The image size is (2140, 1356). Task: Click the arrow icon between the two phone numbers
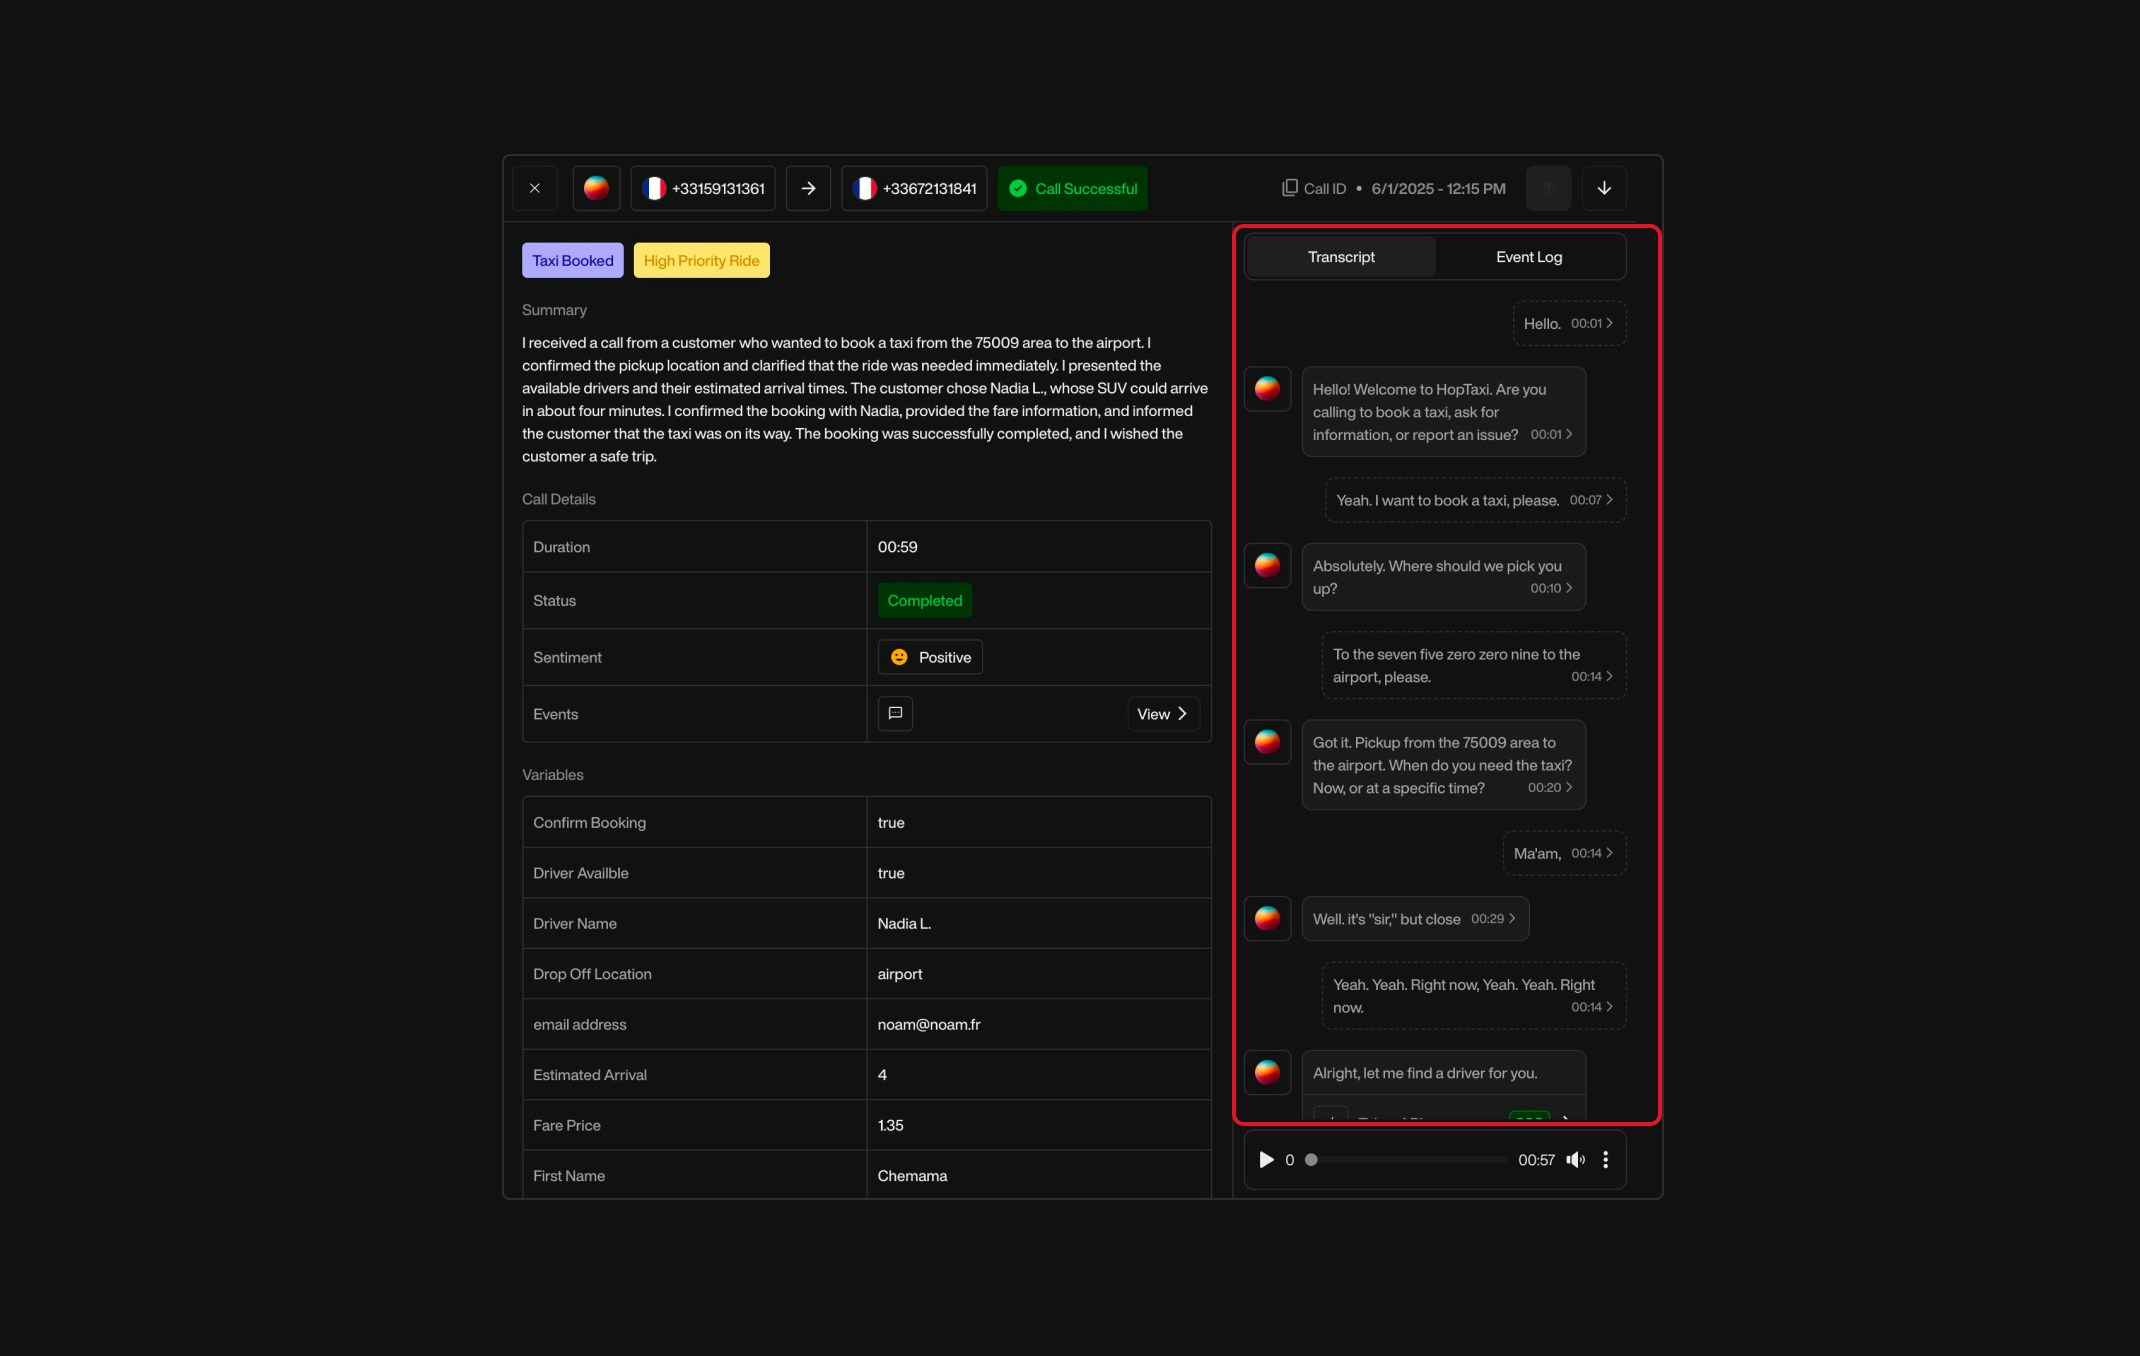pyautogui.click(x=807, y=188)
